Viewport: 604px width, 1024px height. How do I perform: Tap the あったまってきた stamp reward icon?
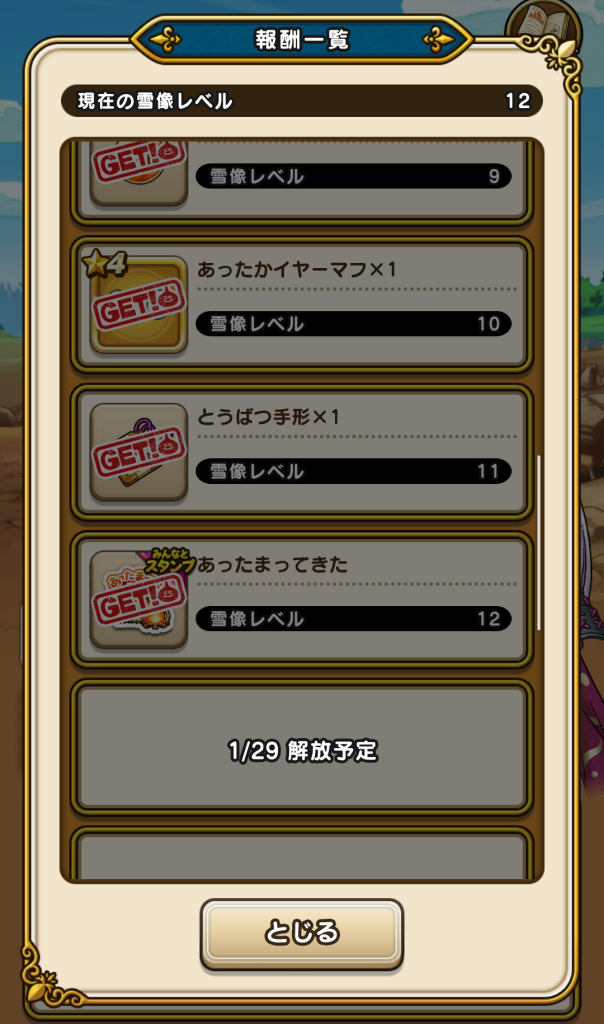click(x=138, y=600)
